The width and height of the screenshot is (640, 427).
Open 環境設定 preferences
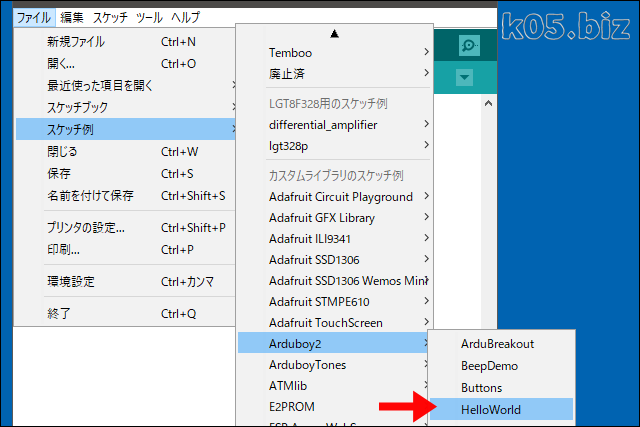[x=125, y=282]
